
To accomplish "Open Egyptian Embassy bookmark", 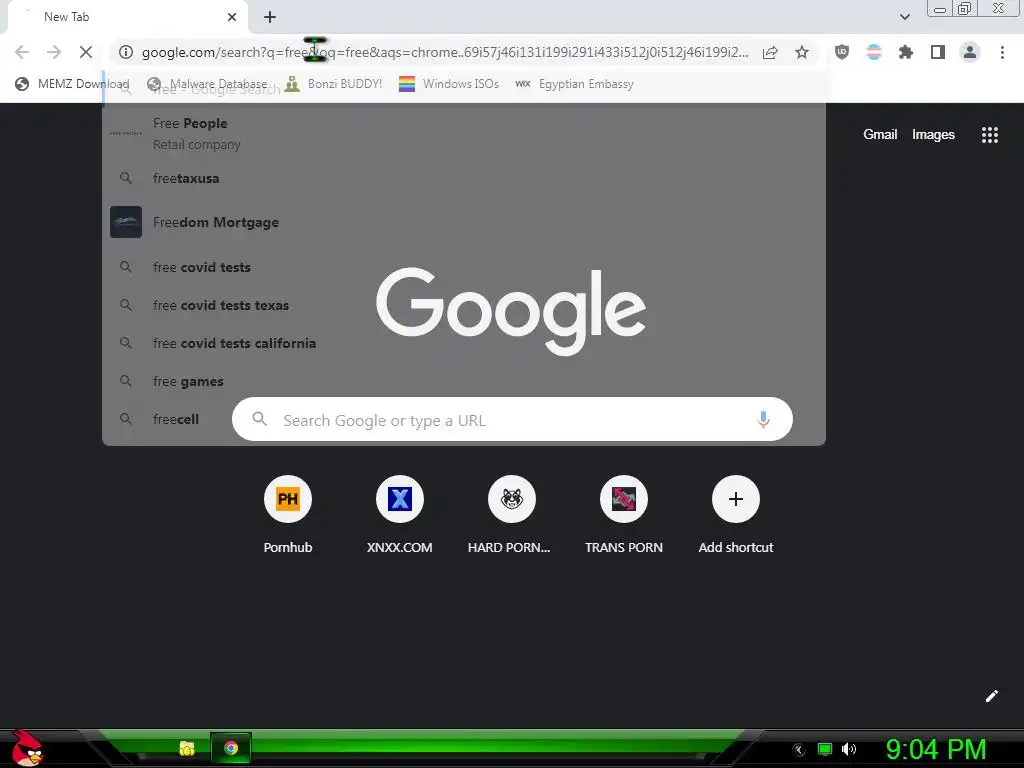I will (x=574, y=84).
